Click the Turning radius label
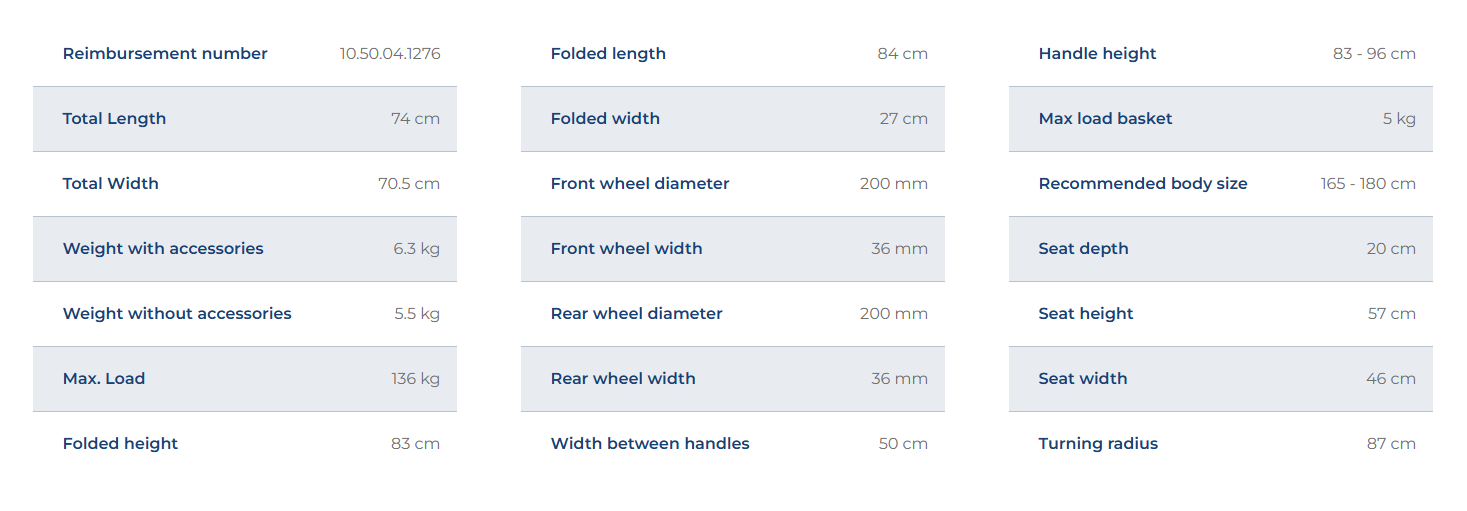This screenshot has height=511, width=1467. 1098,444
